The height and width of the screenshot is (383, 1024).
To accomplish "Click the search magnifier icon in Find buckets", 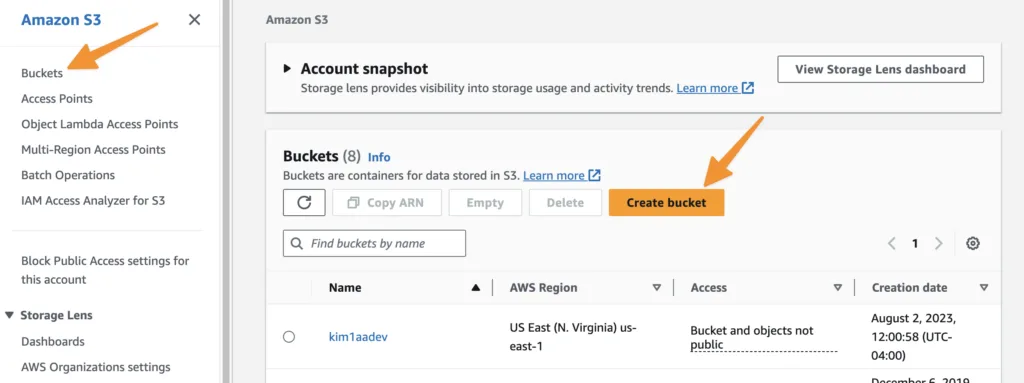I will 297,243.
